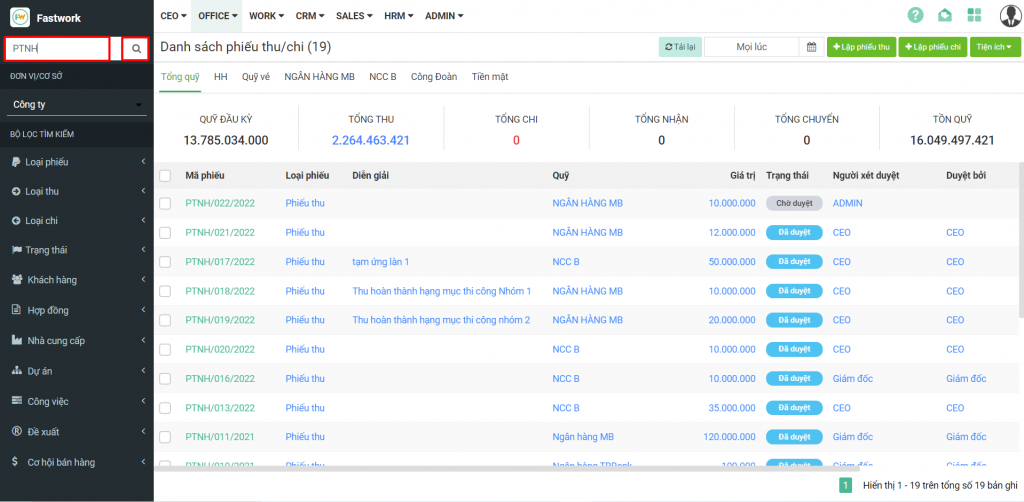1024x502 pixels.
Task: Switch to the NGÂN HÀNG MB tab
Action: click(319, 77)
